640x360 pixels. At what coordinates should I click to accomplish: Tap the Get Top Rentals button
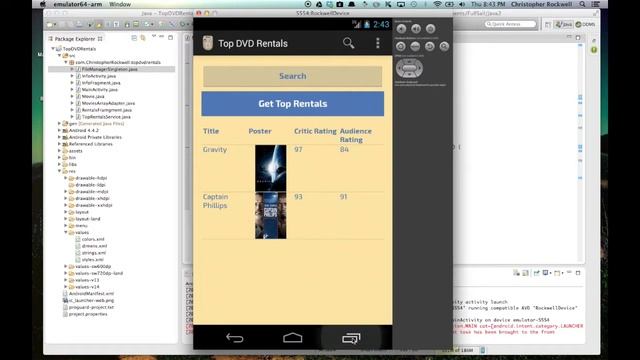(293, 104)
